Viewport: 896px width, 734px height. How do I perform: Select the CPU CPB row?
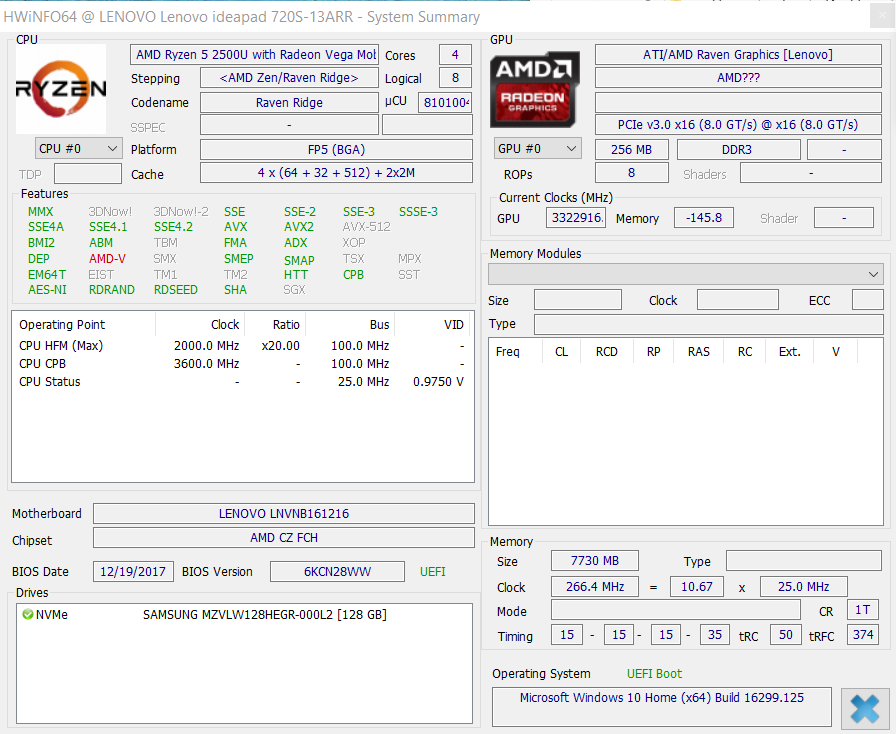(242, 364)
